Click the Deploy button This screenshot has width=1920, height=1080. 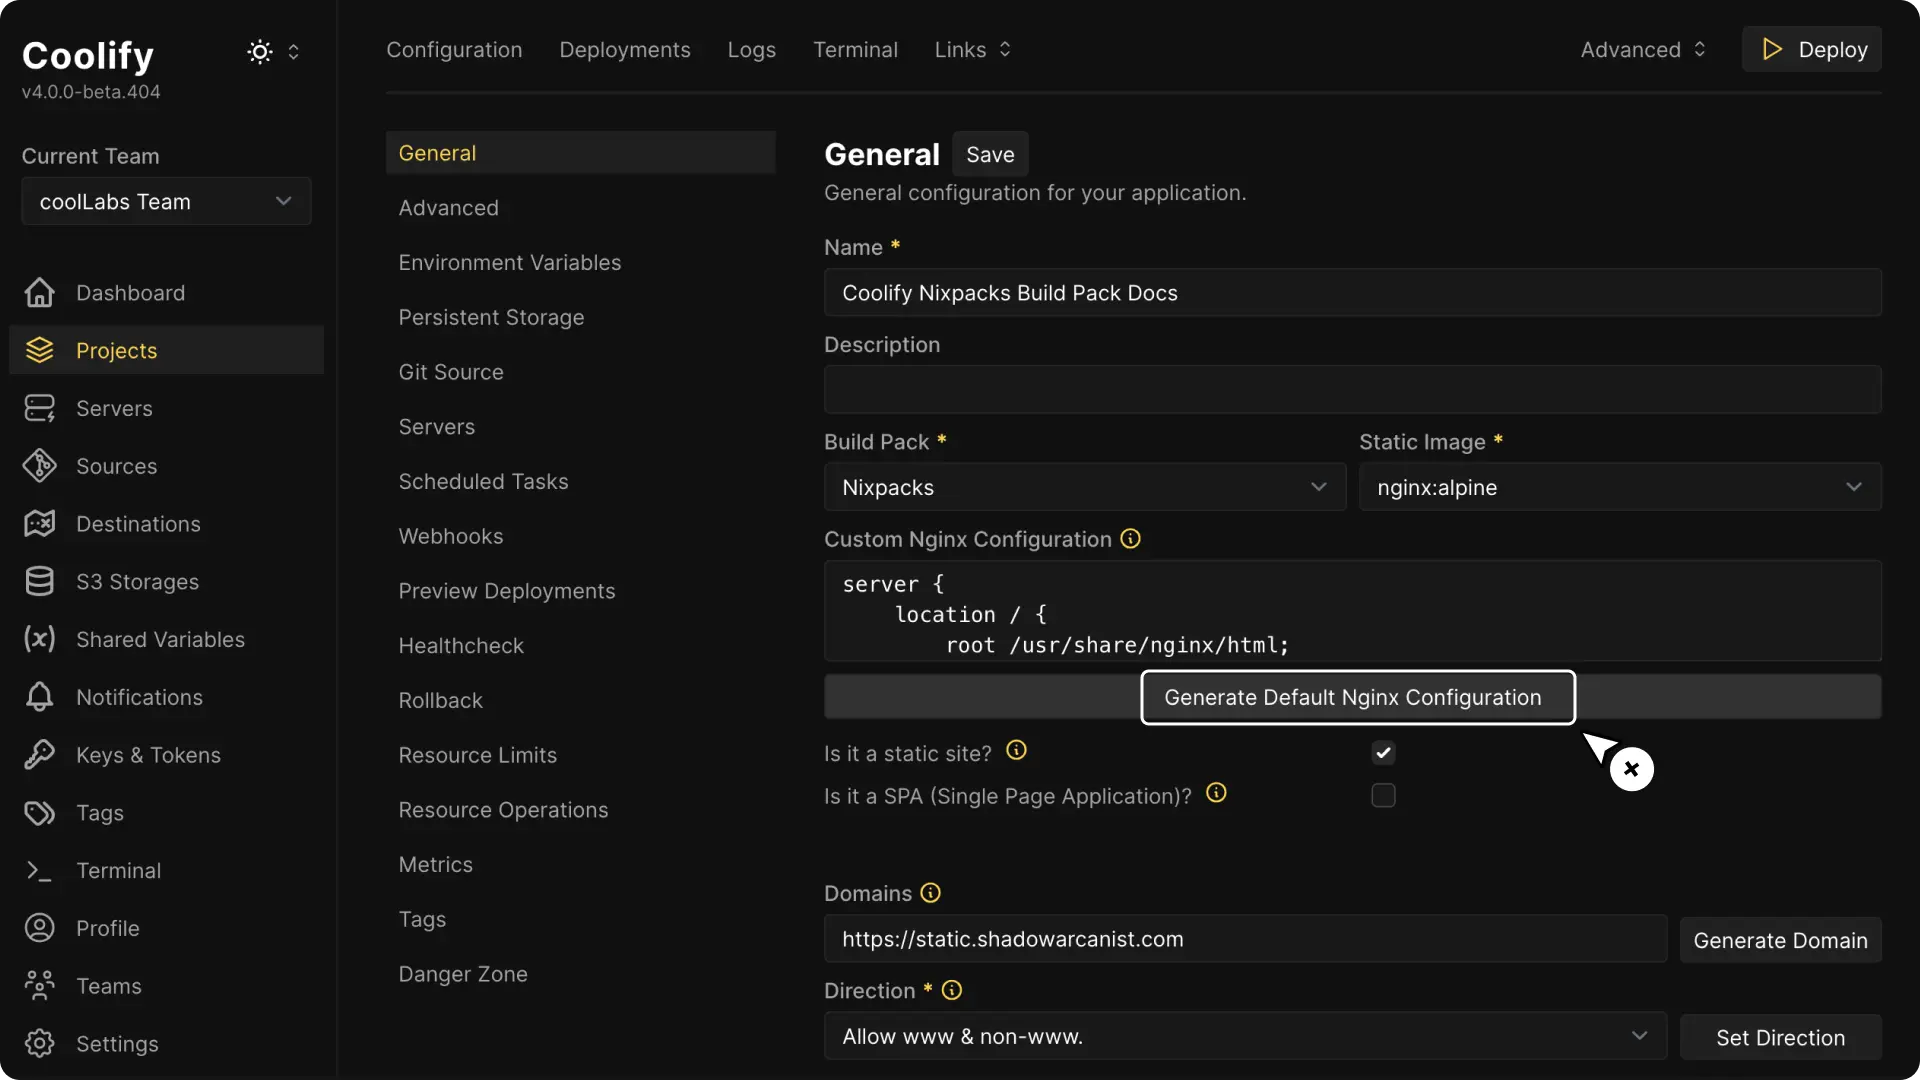pyautogui.click(x=1812, y=49)
